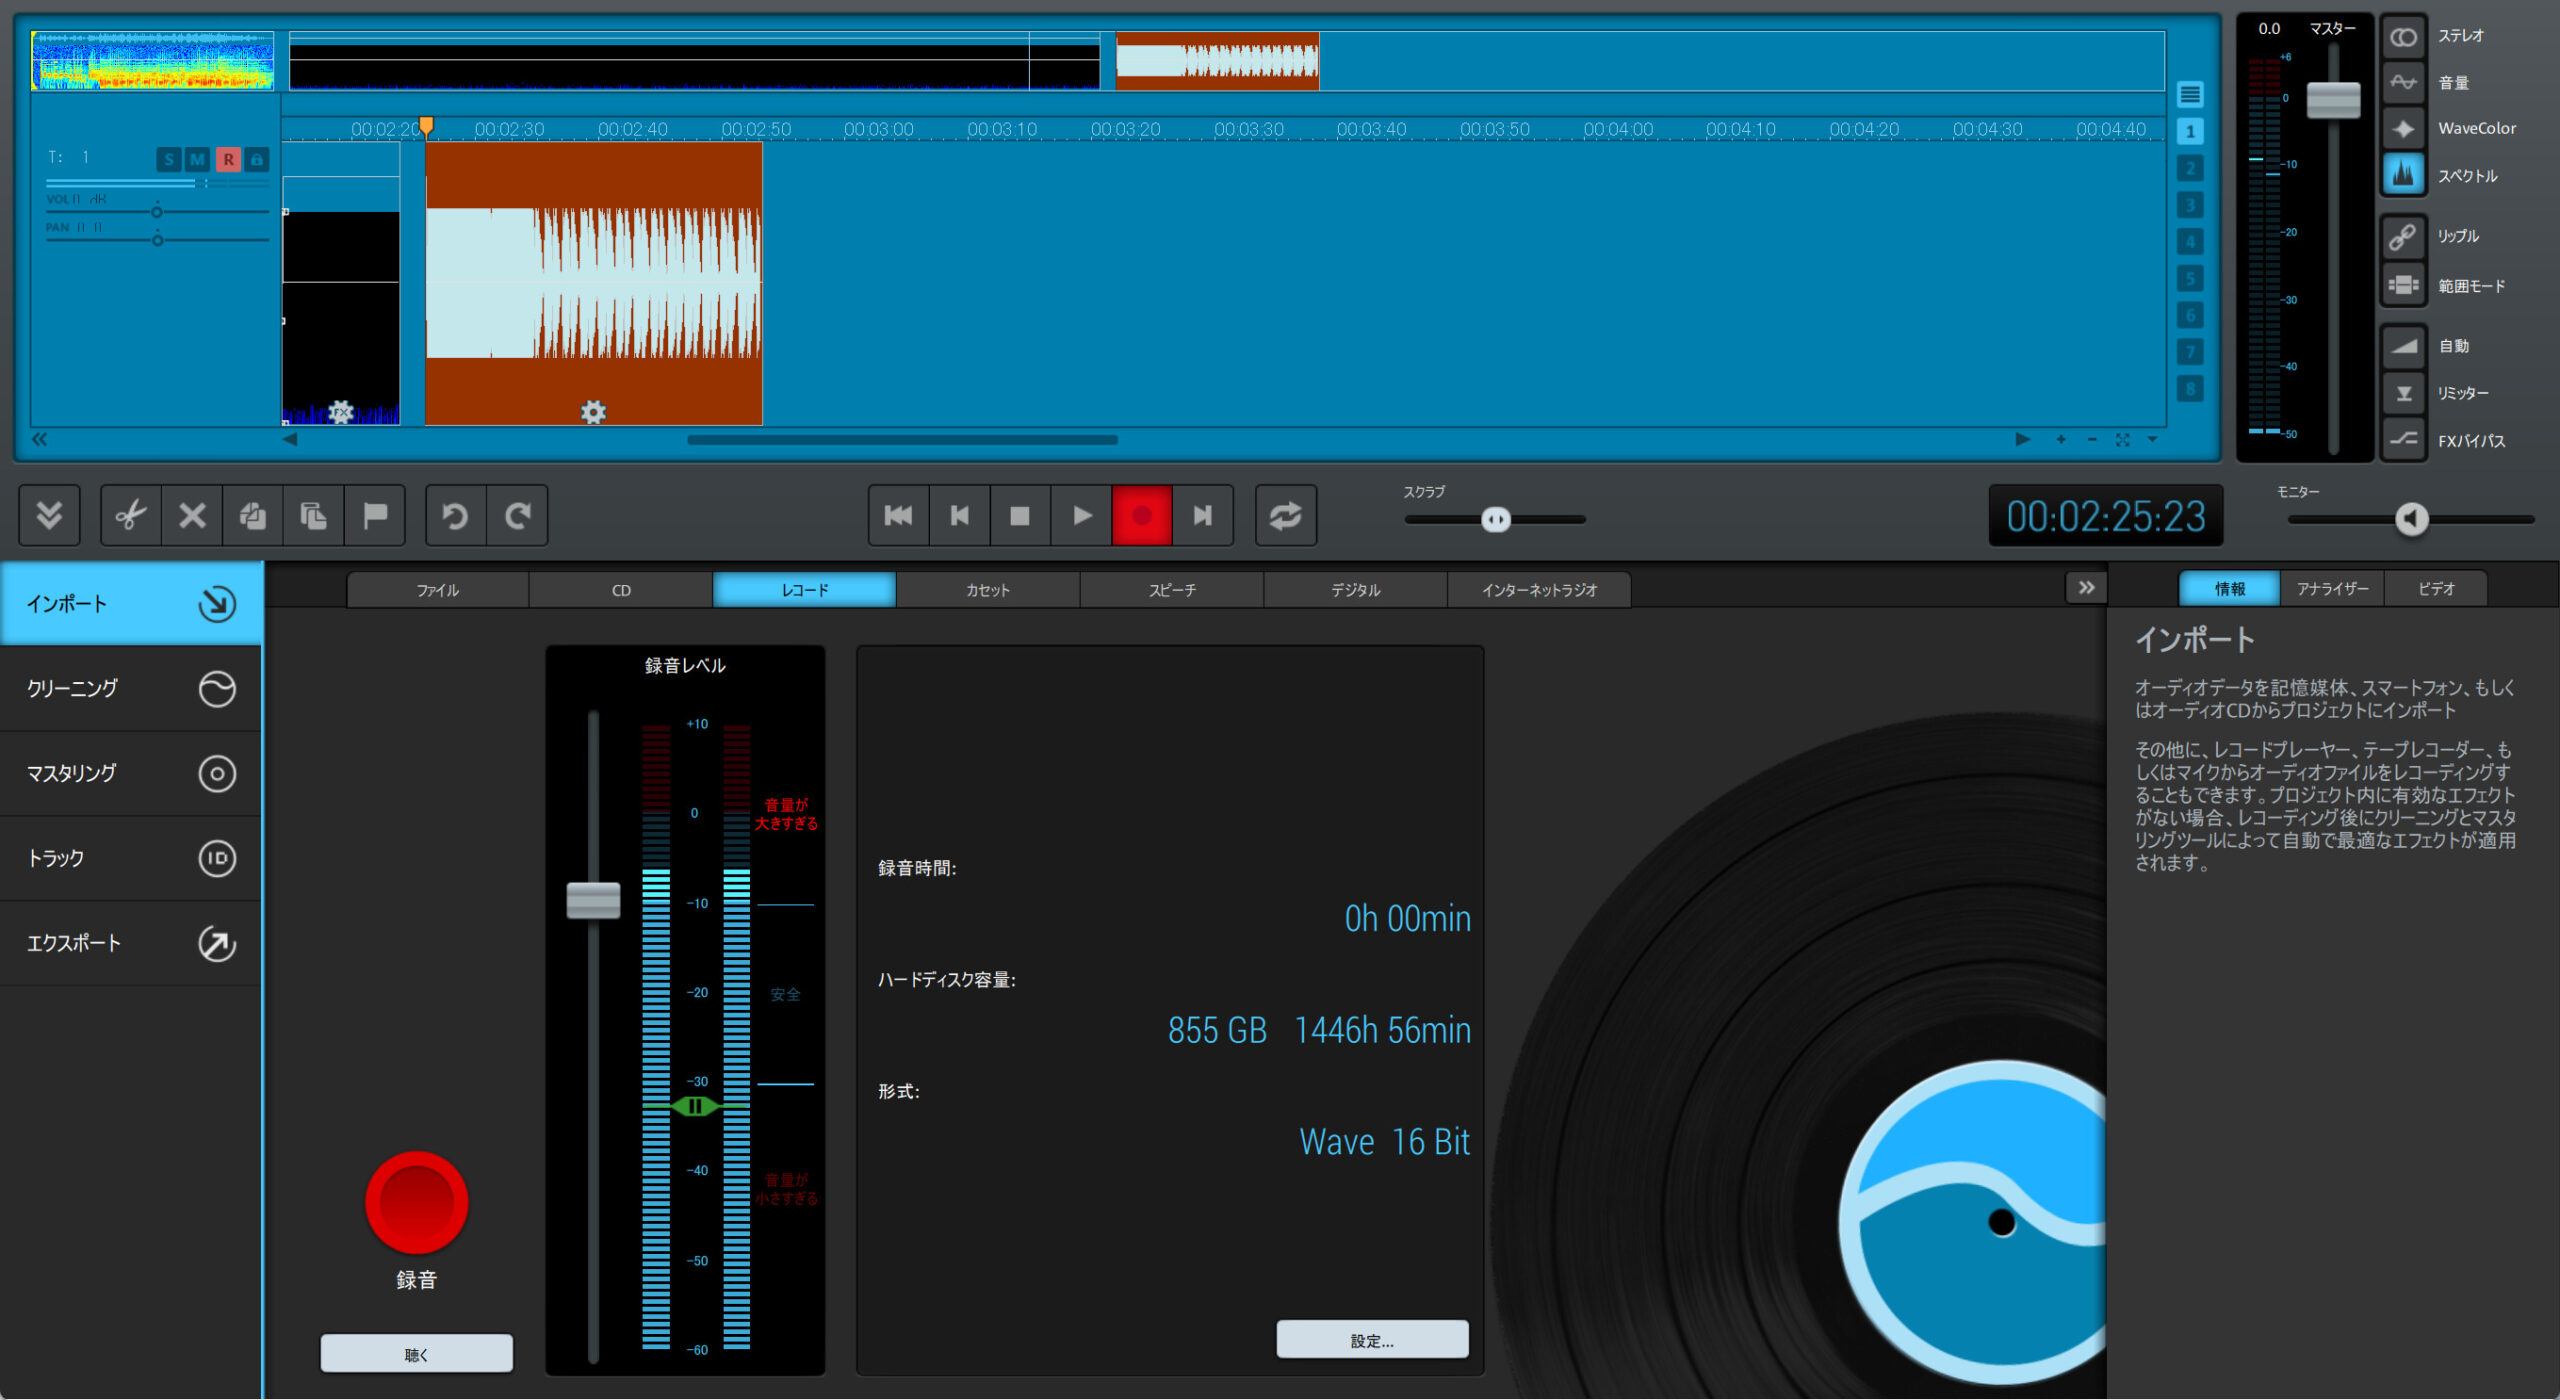
Task: Click the モニター monitor volume knob
Action: coord(2411,518)
